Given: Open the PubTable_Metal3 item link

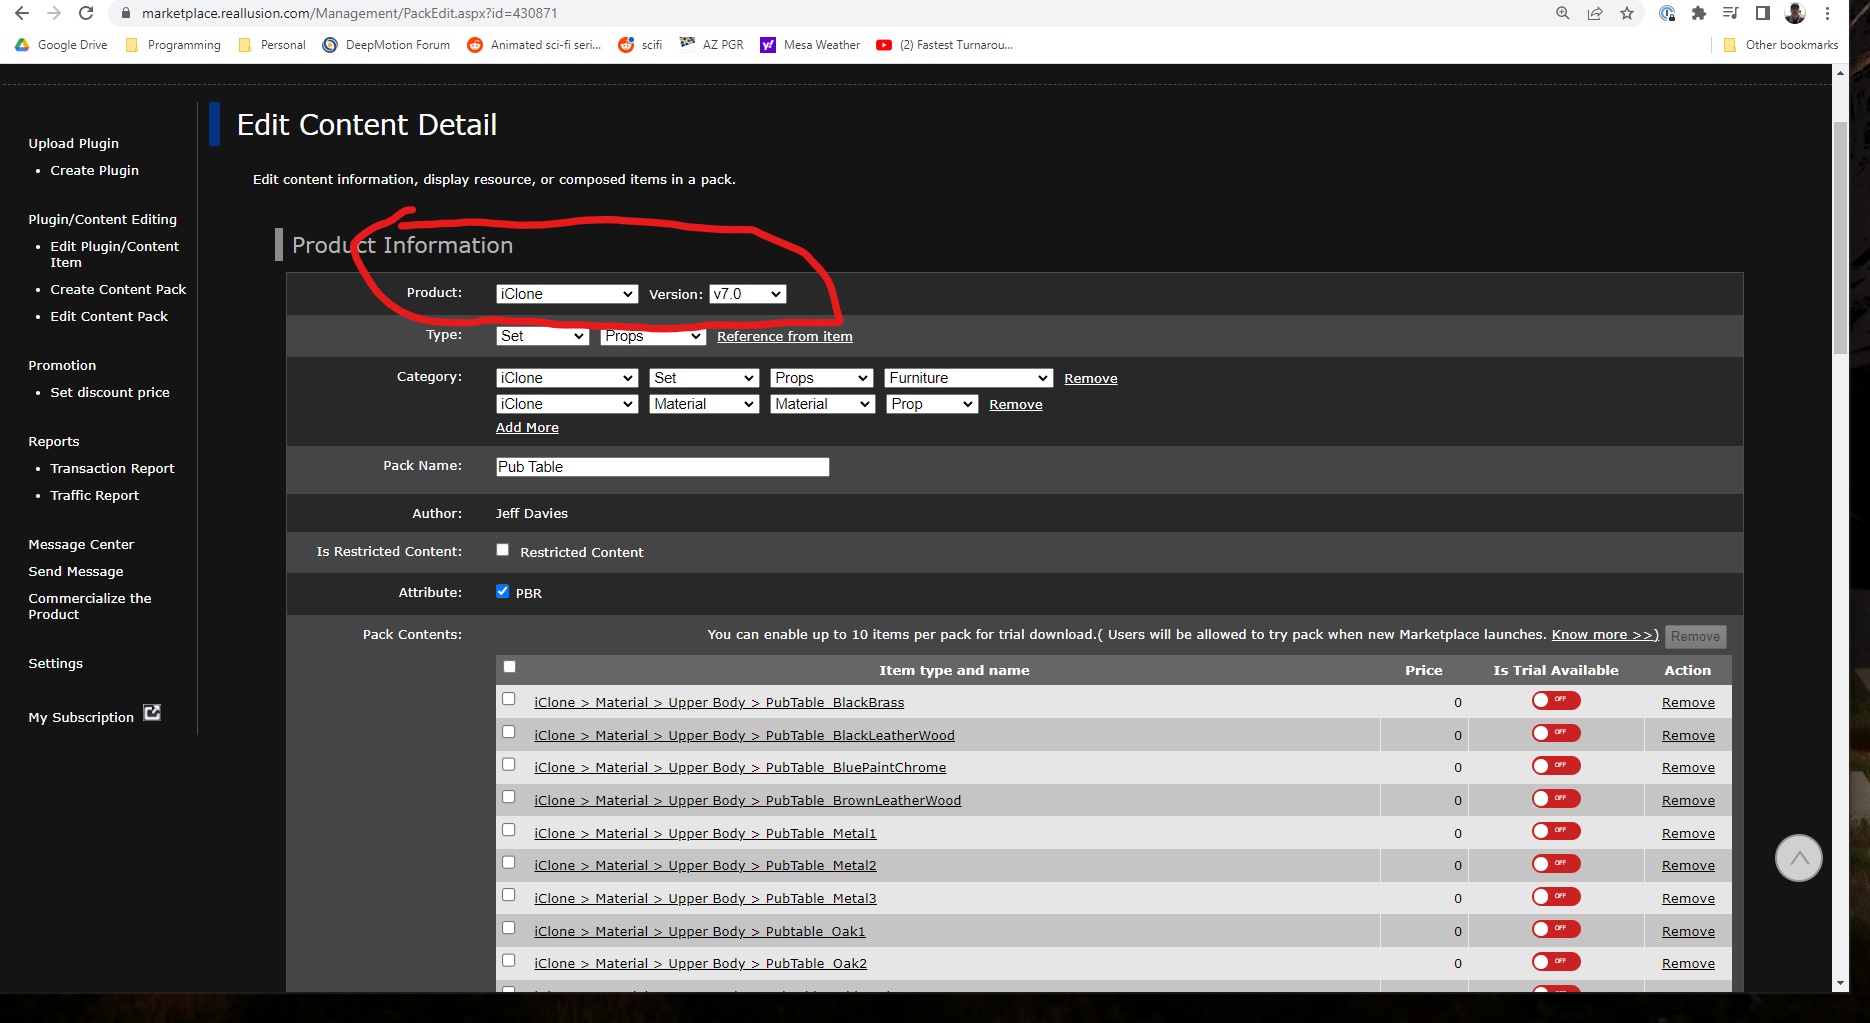Looking at the screenshot, I should tap(705, 898).
